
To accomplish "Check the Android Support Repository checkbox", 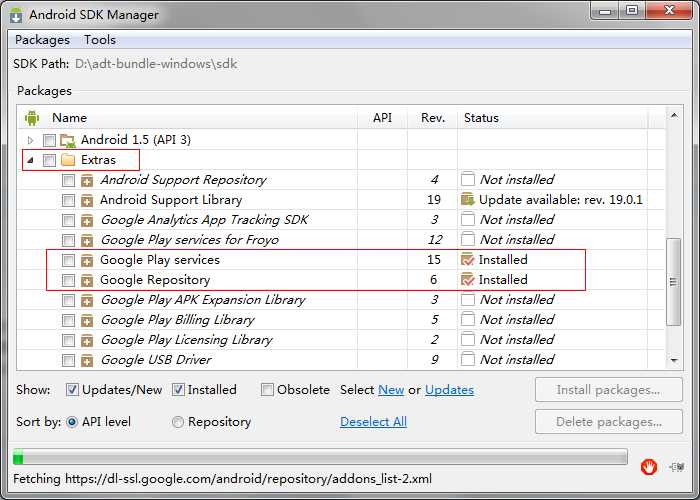I will click(68, 180).
